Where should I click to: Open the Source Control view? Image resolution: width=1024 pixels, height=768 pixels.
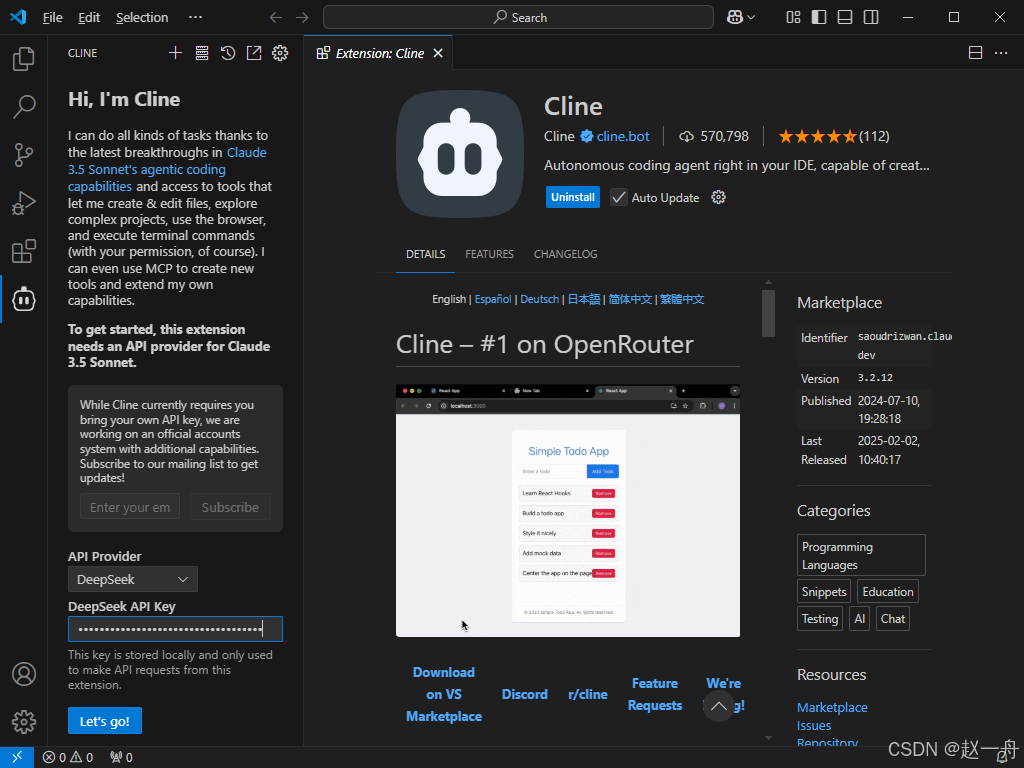pyautogui.click(x=24, y=155)
